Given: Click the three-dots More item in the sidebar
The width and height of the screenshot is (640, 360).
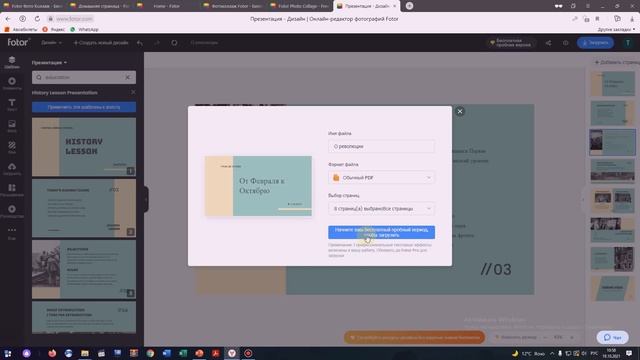Looking at the screenshot, I should click(12, 232).
